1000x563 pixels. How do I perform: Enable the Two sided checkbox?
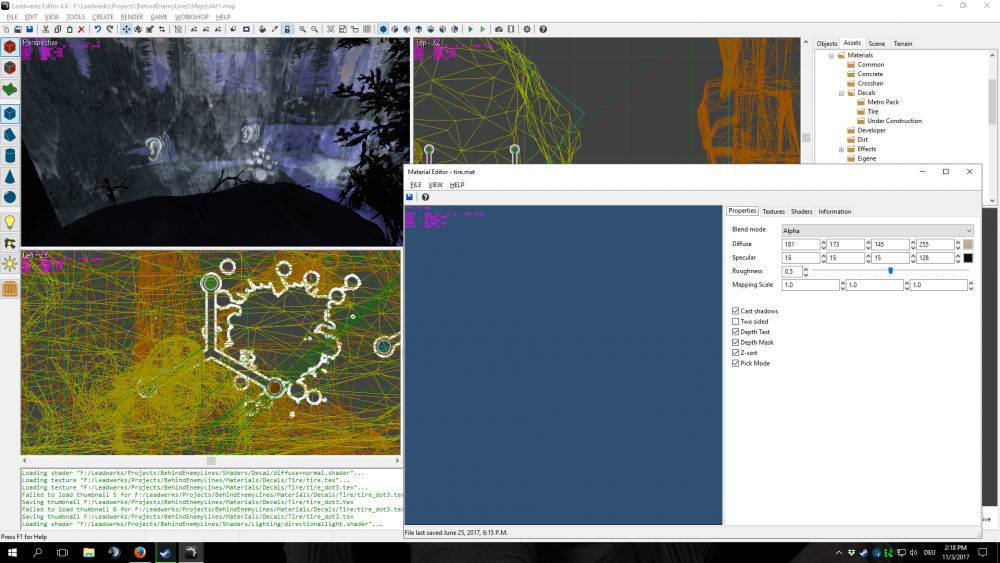(x=736, y=321)
